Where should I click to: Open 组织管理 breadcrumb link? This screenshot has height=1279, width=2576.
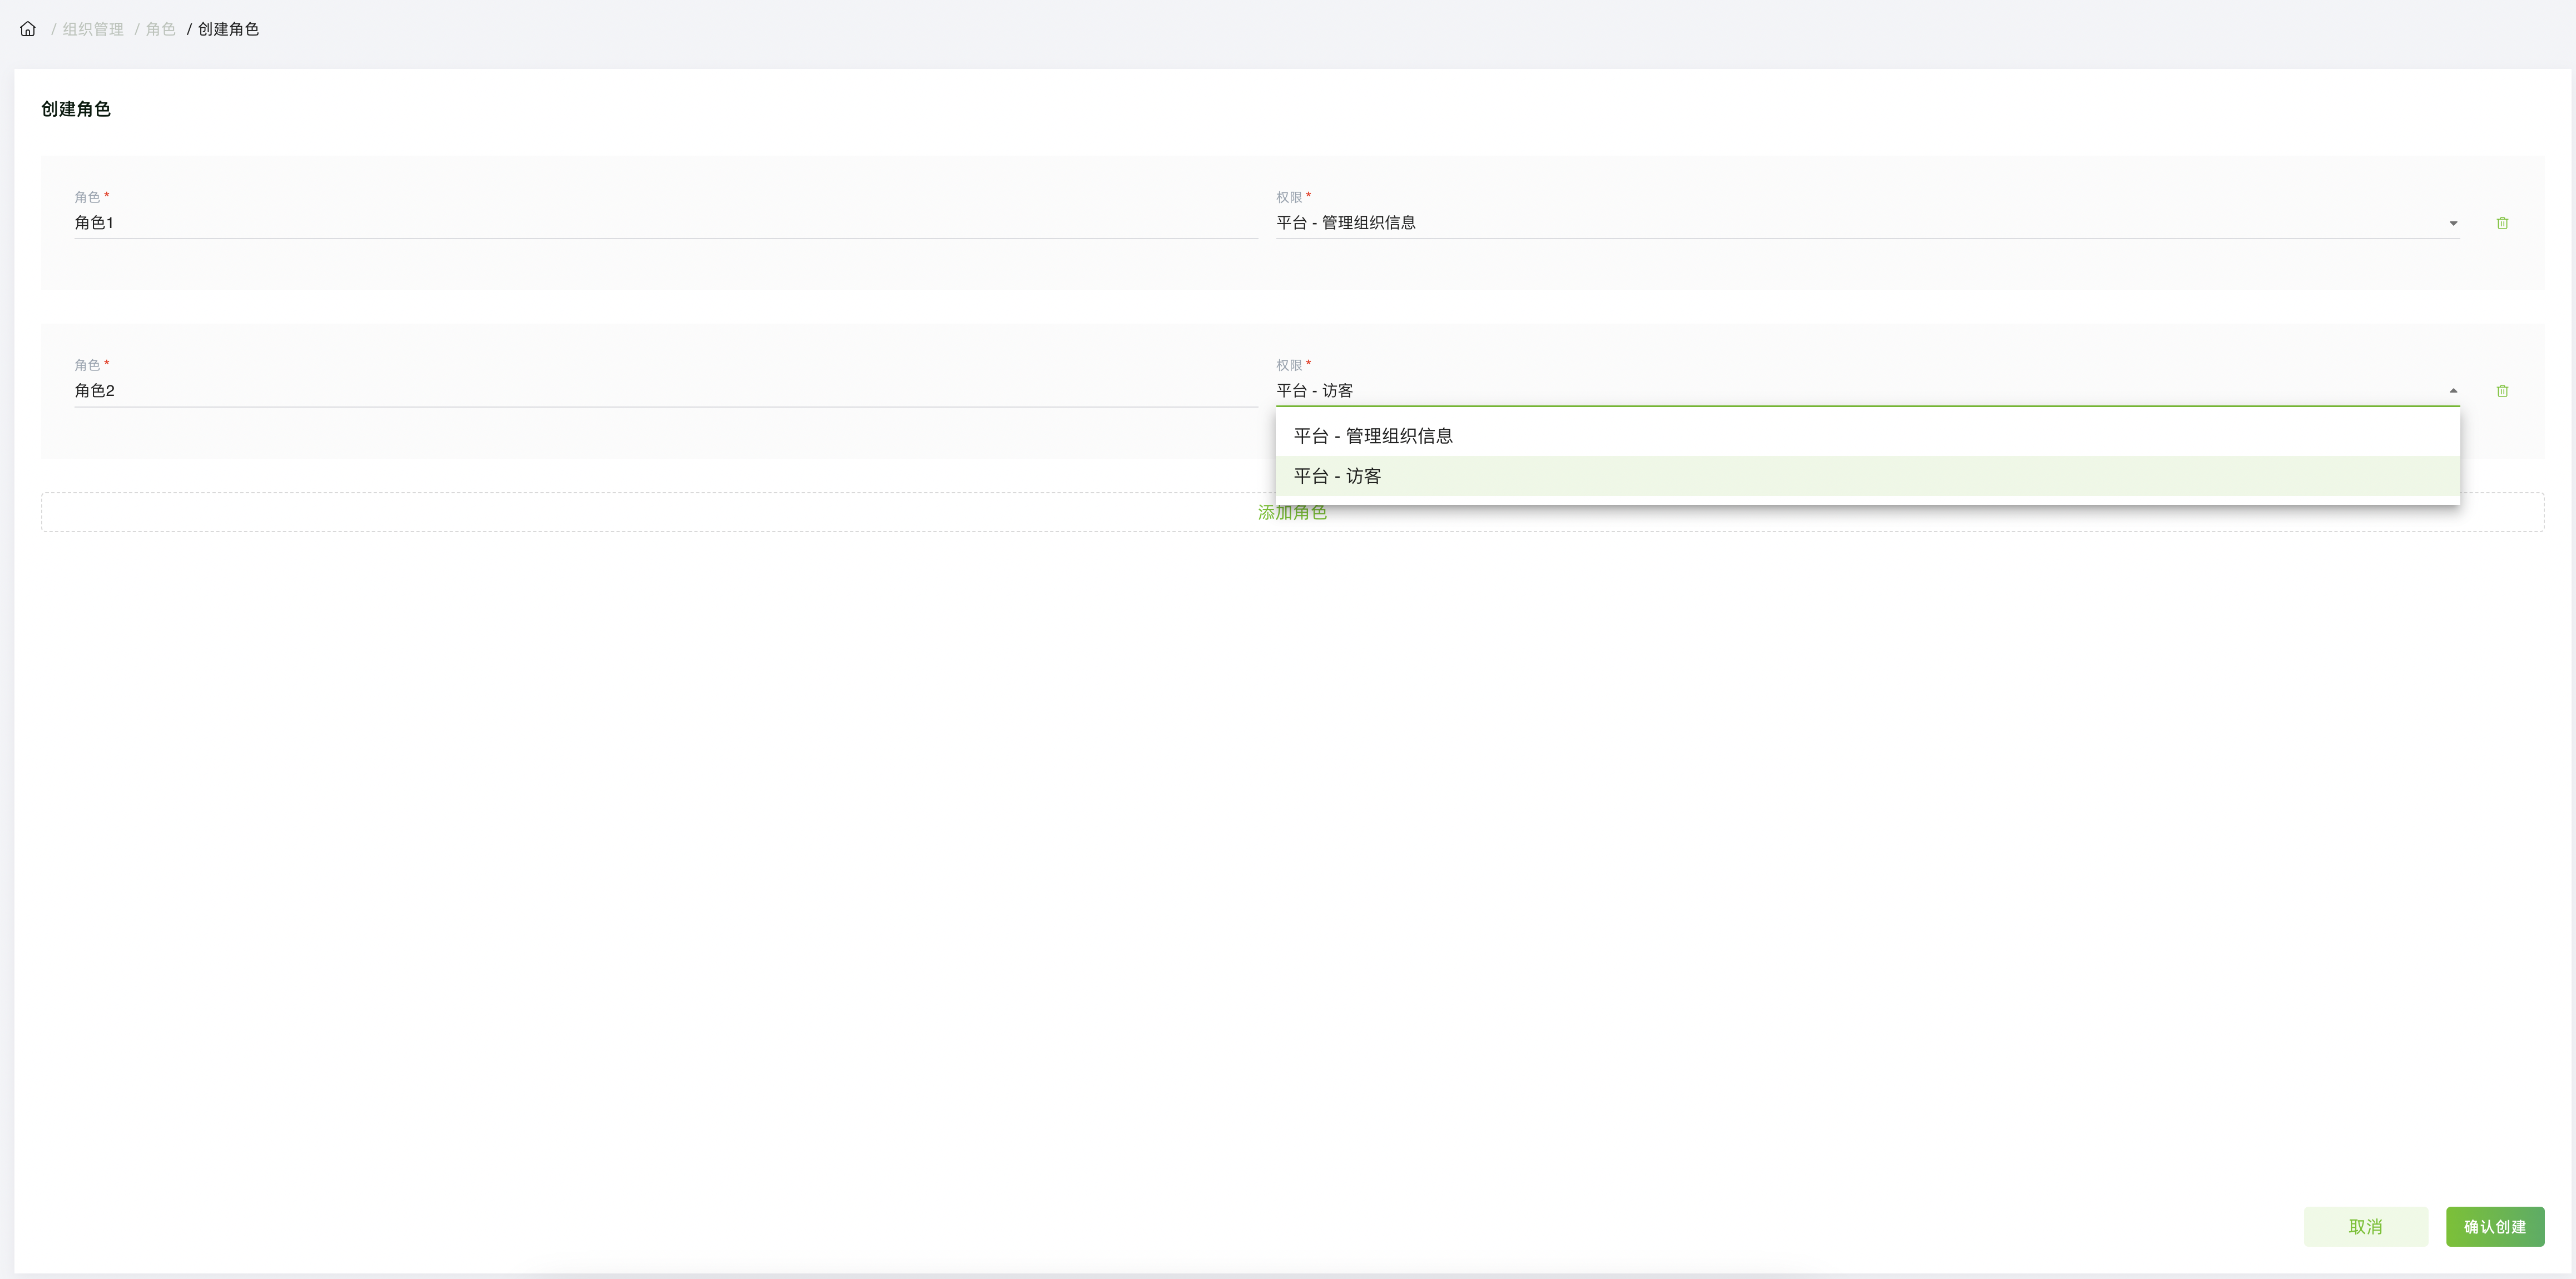coord(93,29)
